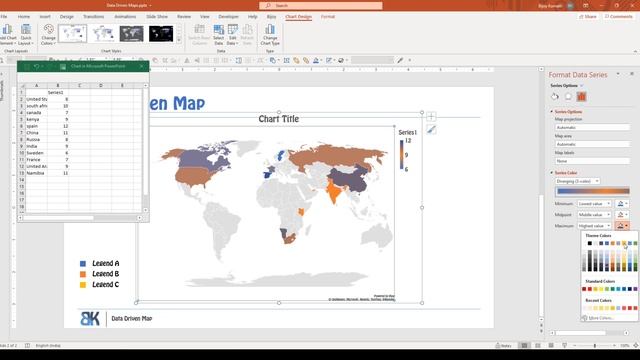Image resolution: width=640 pixels, height=360 pixels.
Task: Expand chart styles gallery More arrow
Action: [x=179, y=40]
